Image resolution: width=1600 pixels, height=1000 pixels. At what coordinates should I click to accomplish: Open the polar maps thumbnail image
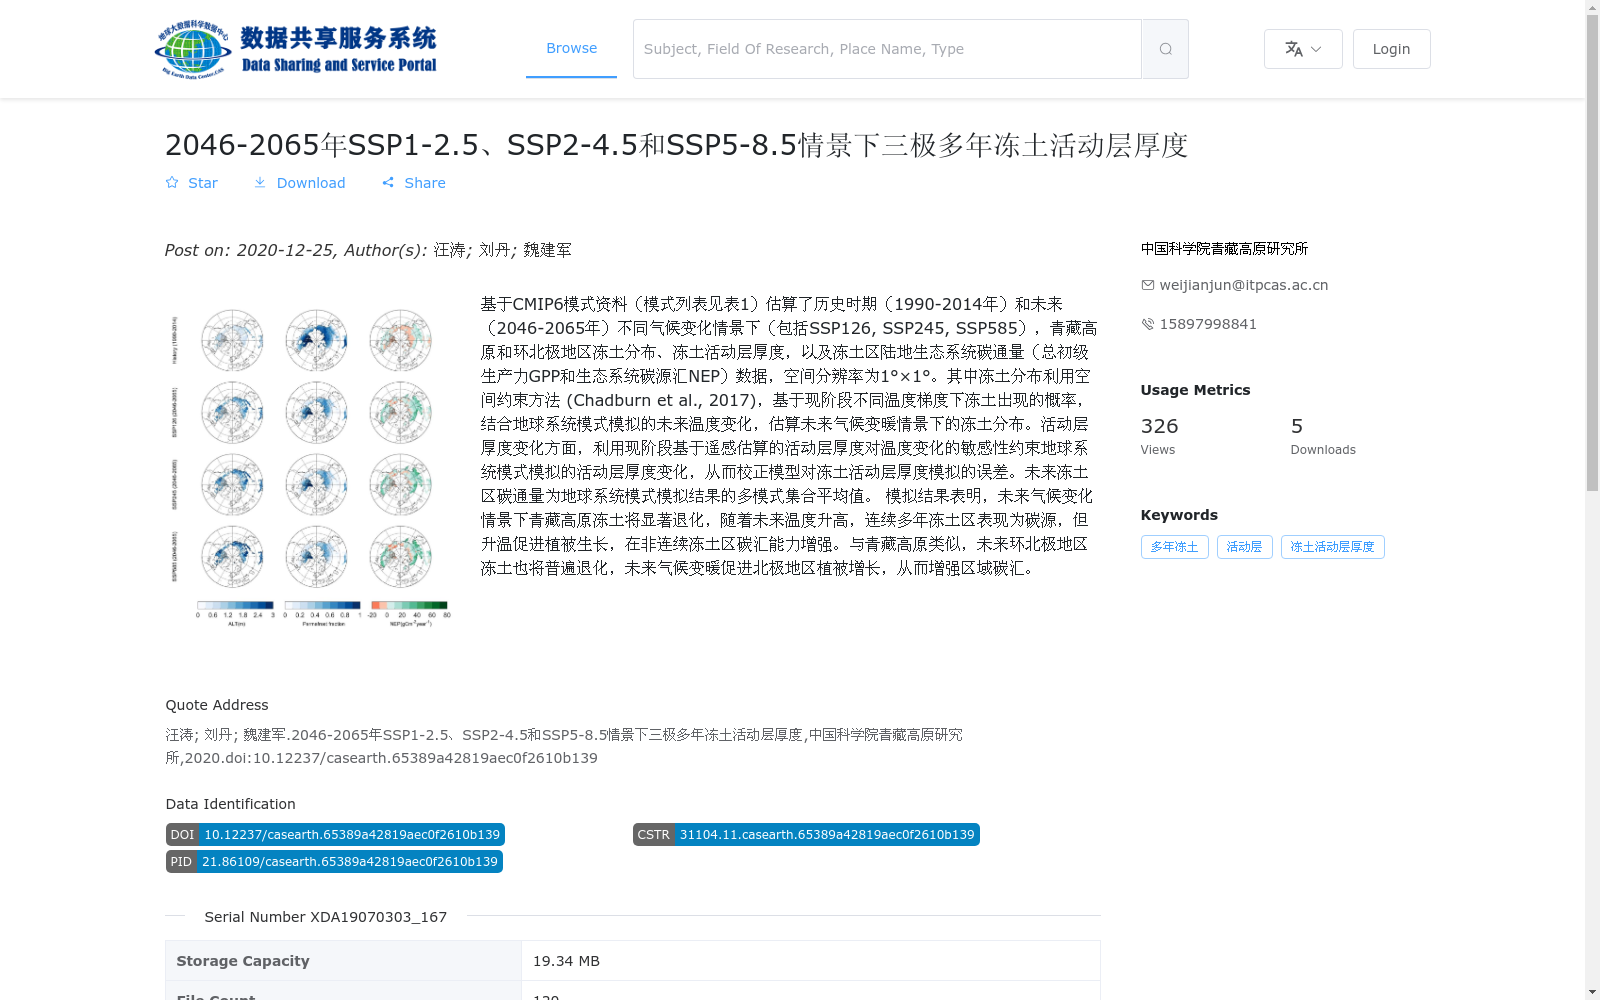click(310, 467)
